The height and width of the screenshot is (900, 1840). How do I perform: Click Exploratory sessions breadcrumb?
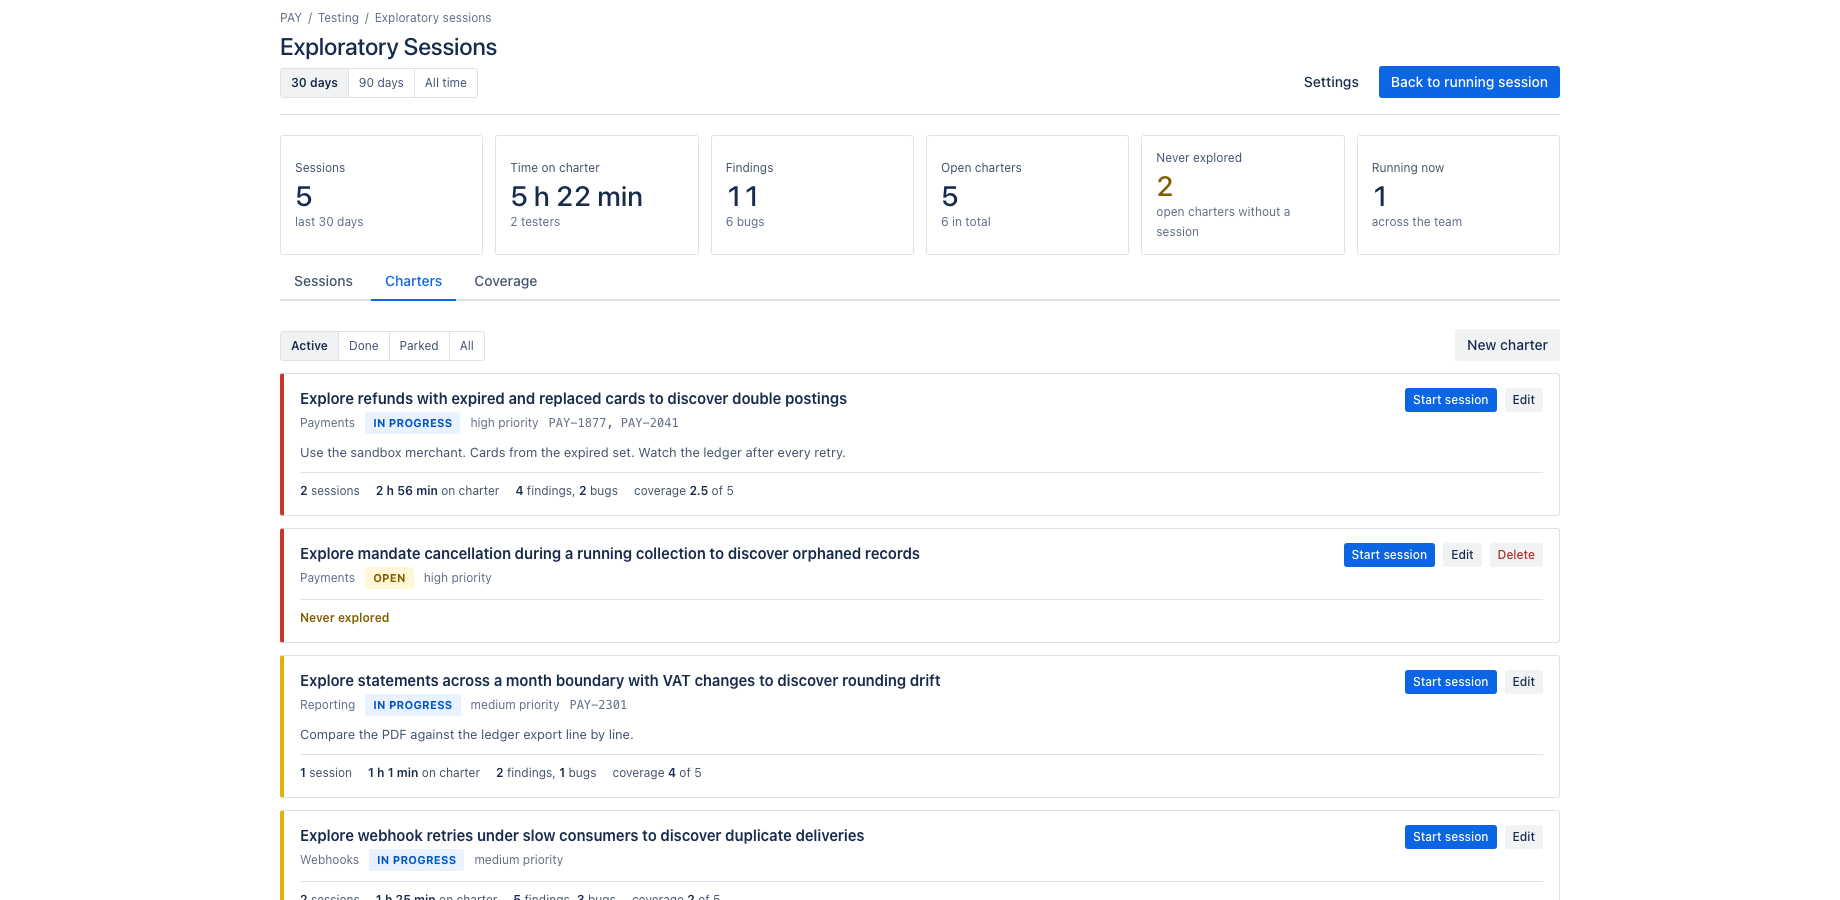click(x=433, y=18)
